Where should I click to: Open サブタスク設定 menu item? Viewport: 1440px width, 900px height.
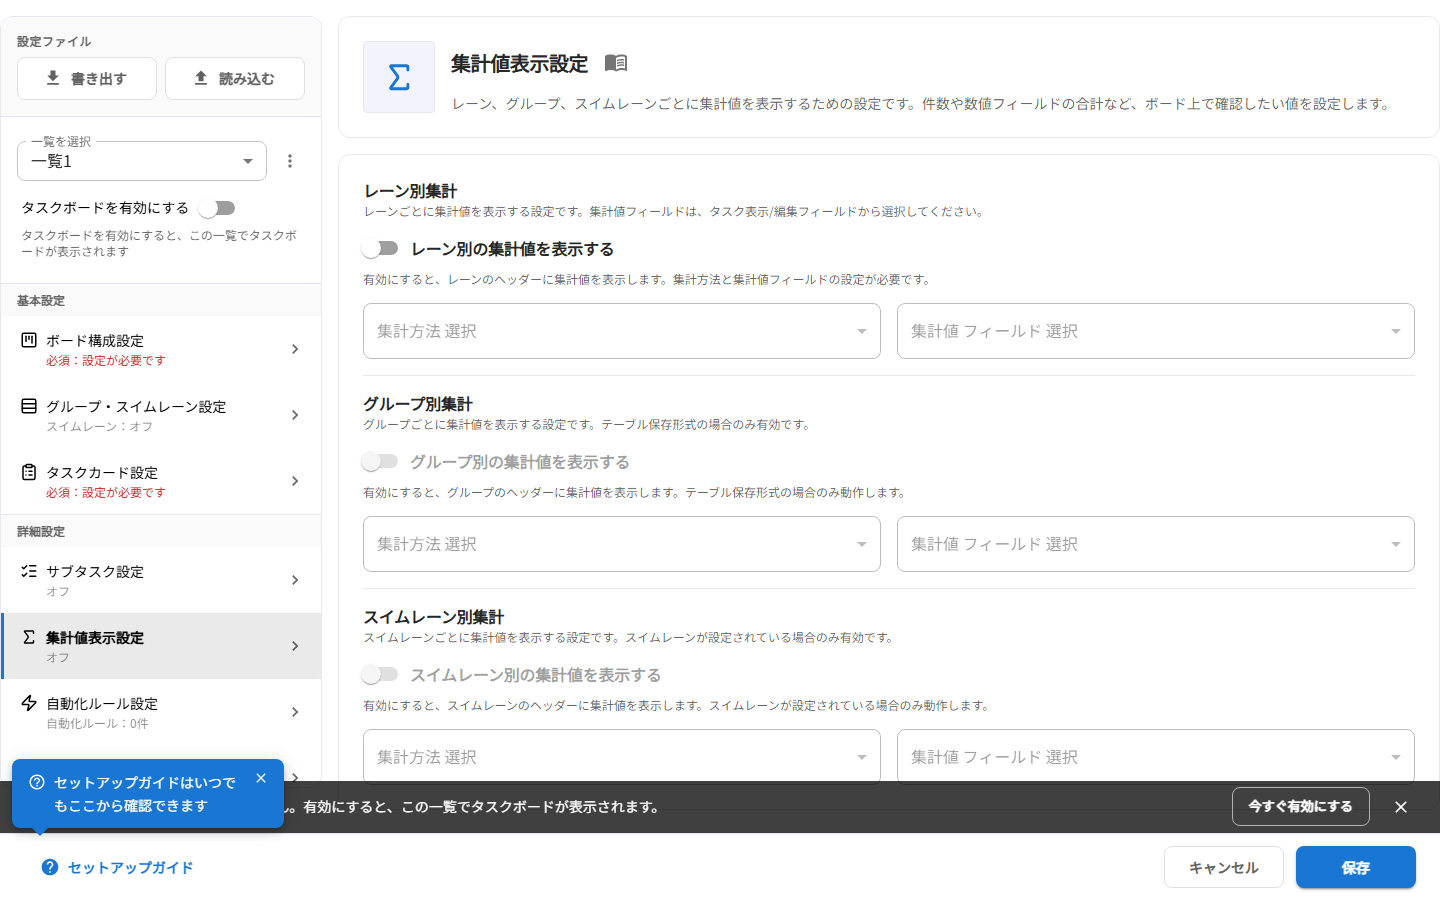tap(161, 580)
